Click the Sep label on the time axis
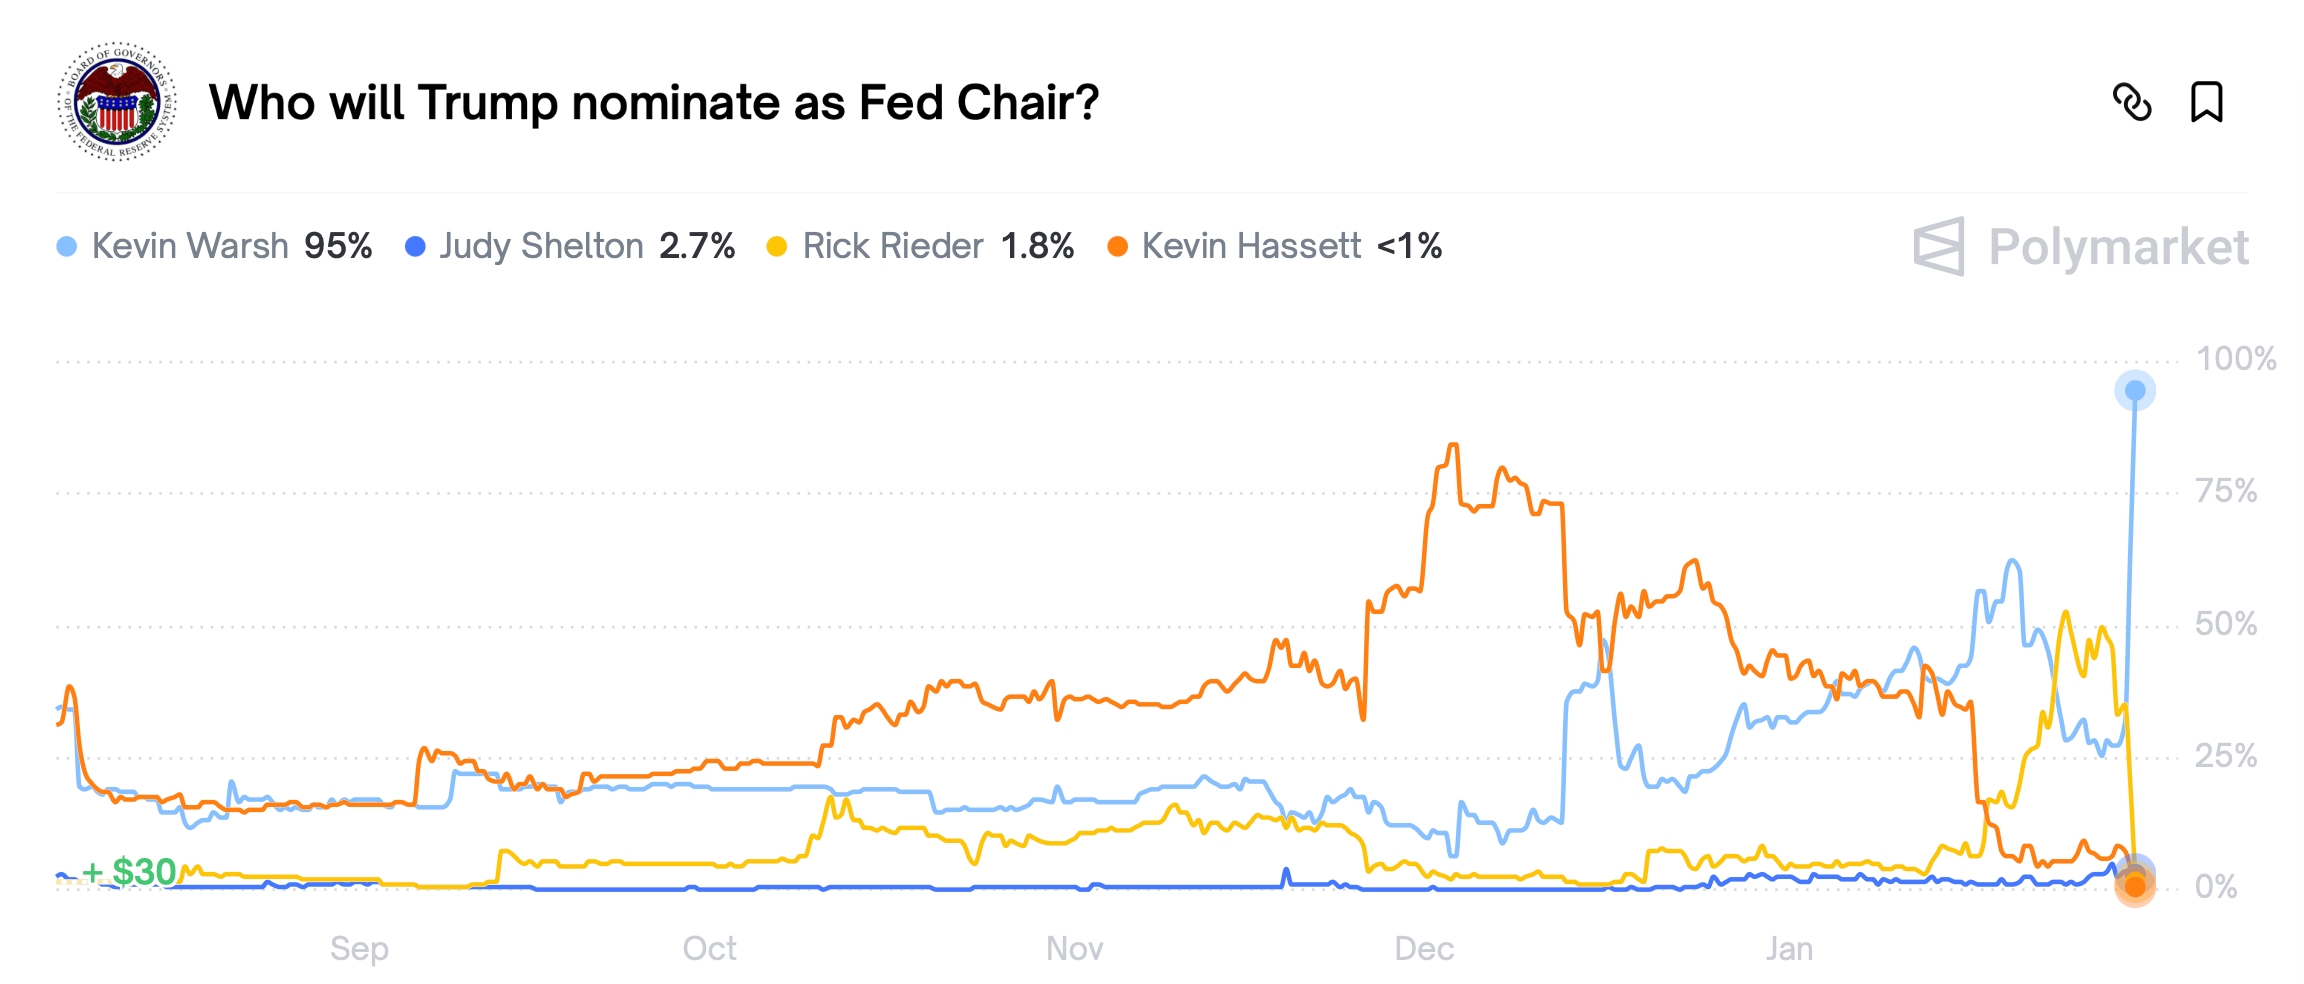Screen dimensions: 2304x984 (359, 948)
